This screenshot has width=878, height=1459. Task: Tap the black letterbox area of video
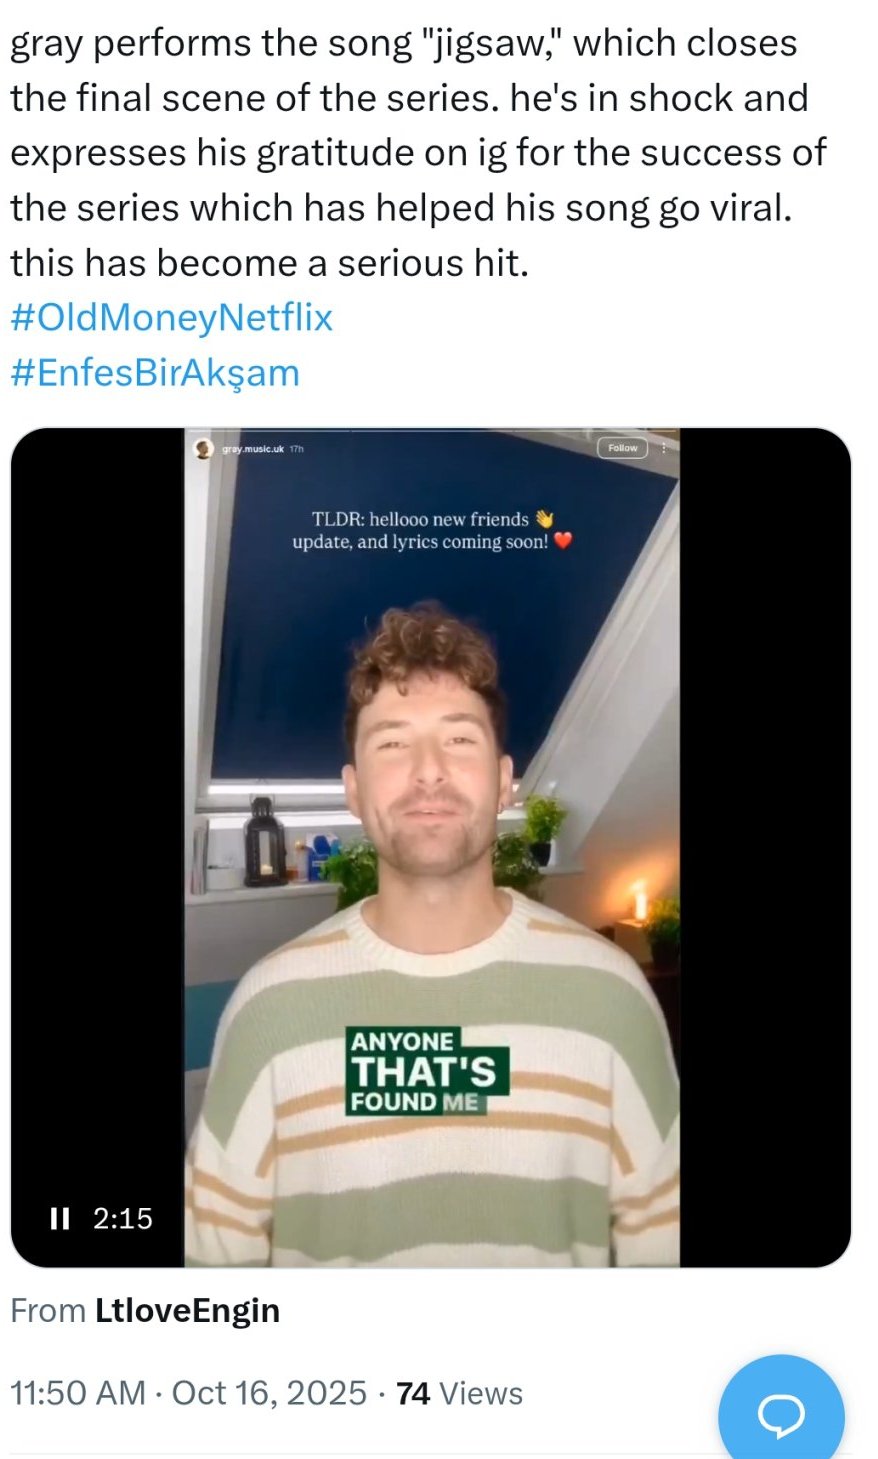point(97,800)
